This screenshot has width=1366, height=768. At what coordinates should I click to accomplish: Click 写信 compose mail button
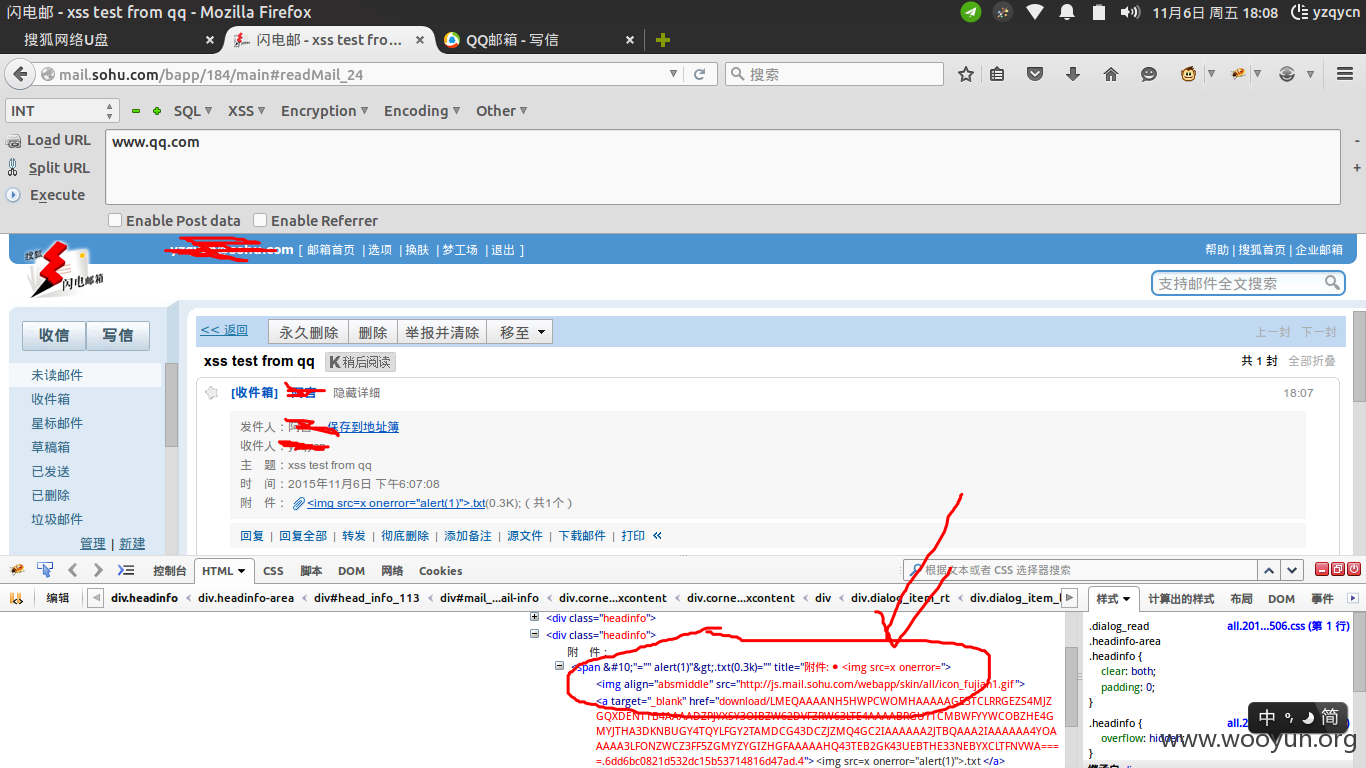117,335
